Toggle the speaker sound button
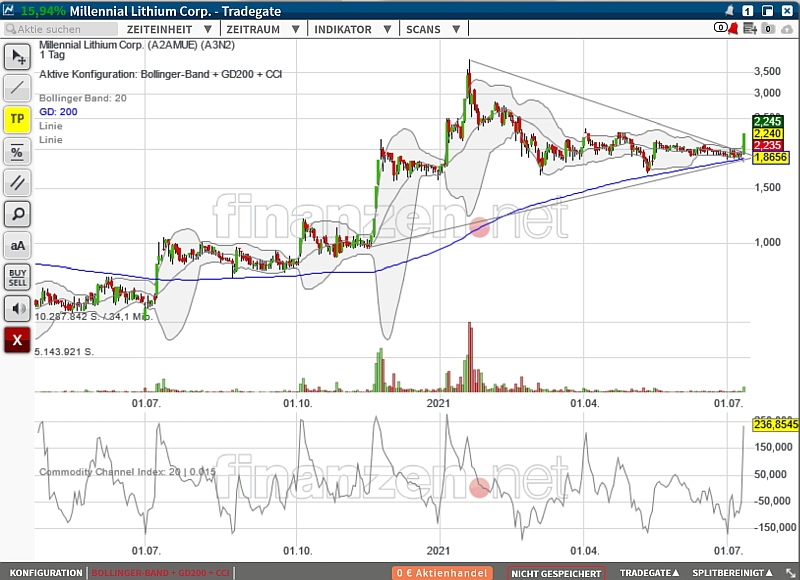The height and width of the screenshot is (580, 800). (x=18, y=308)
